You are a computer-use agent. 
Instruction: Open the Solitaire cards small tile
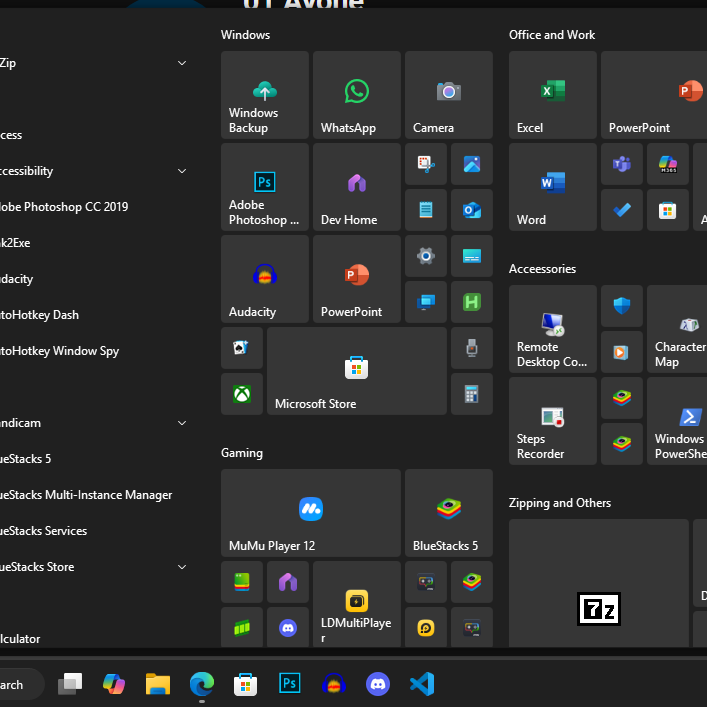(x=242, y=348)
